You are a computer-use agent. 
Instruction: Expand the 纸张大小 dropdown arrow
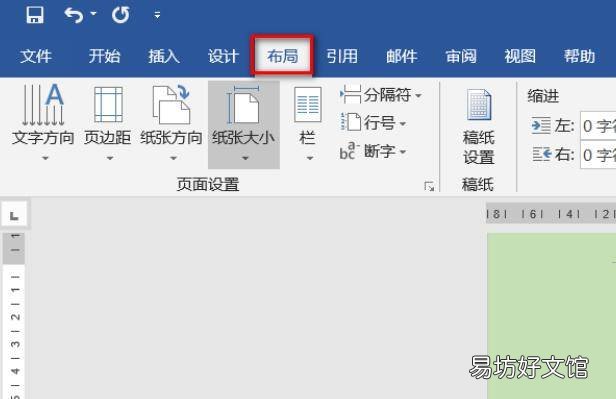[246, 158]
